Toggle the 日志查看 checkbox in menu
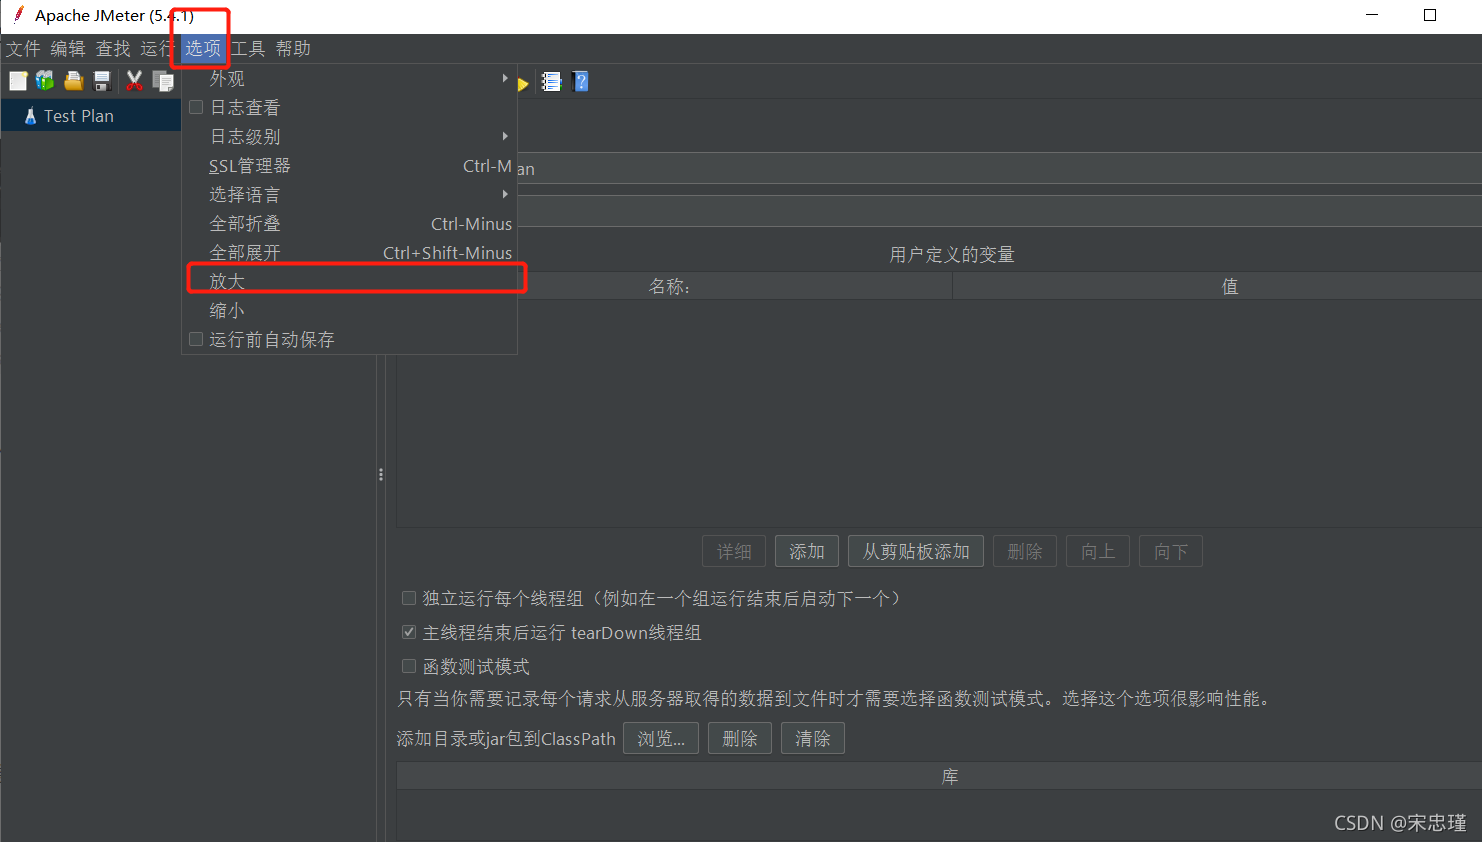Viewport: 1482px width, 842px height. pos(196,107)
